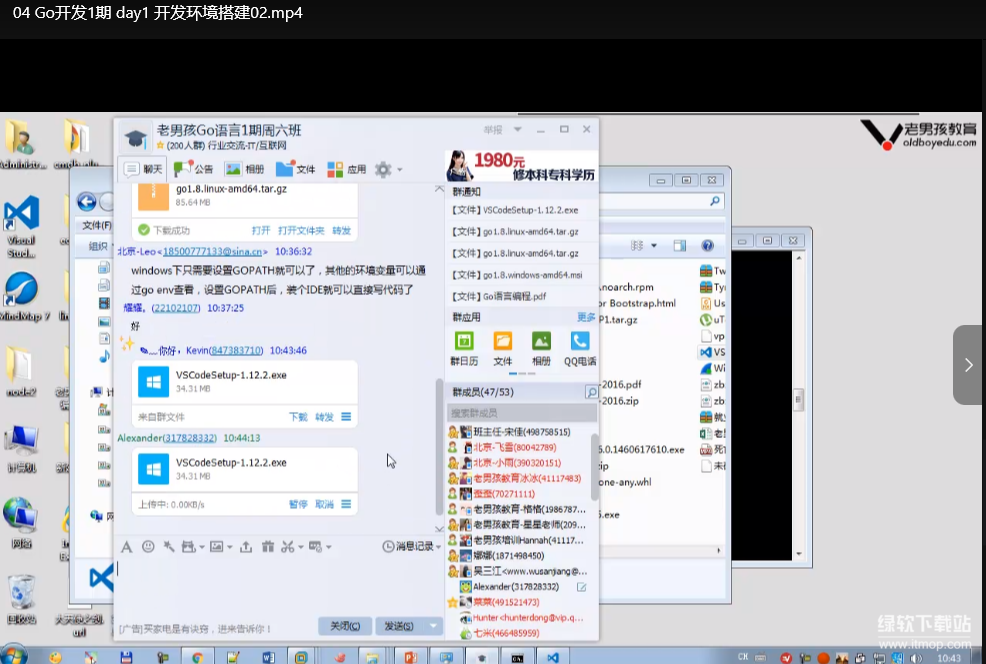Image resolution: width=986 pixels, height=664 pixels.
Task: Click the 关闭(C) button
Action: pos(345,626)
